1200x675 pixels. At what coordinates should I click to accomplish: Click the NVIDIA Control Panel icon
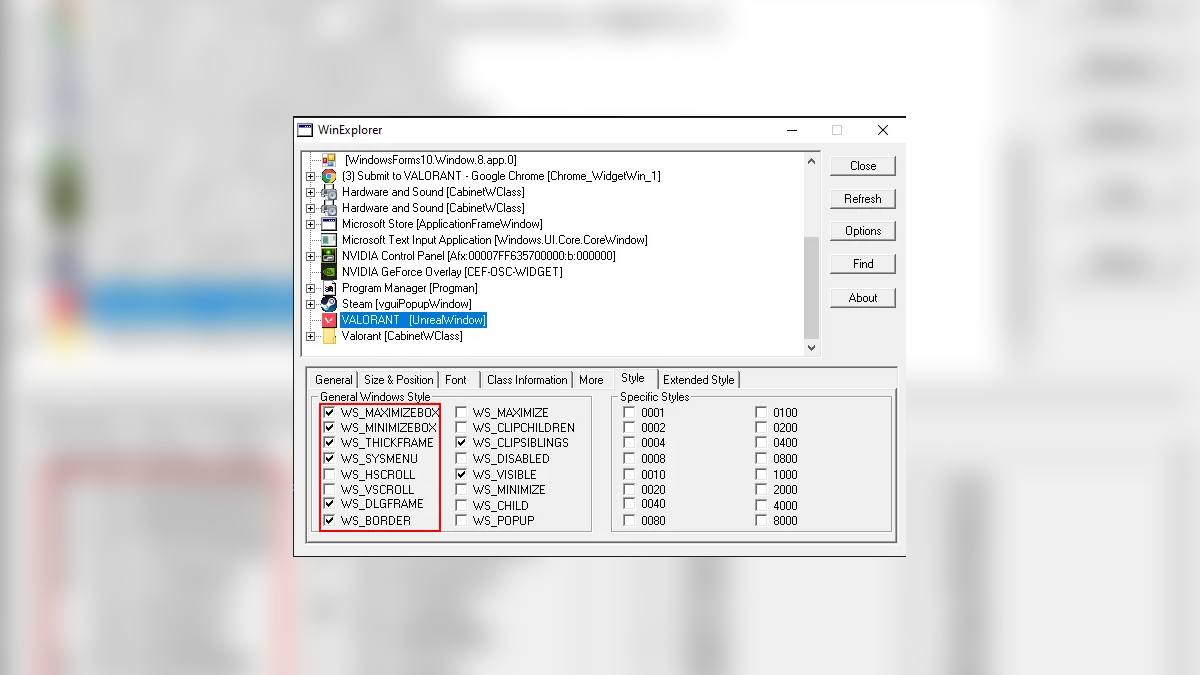[329, 256]
